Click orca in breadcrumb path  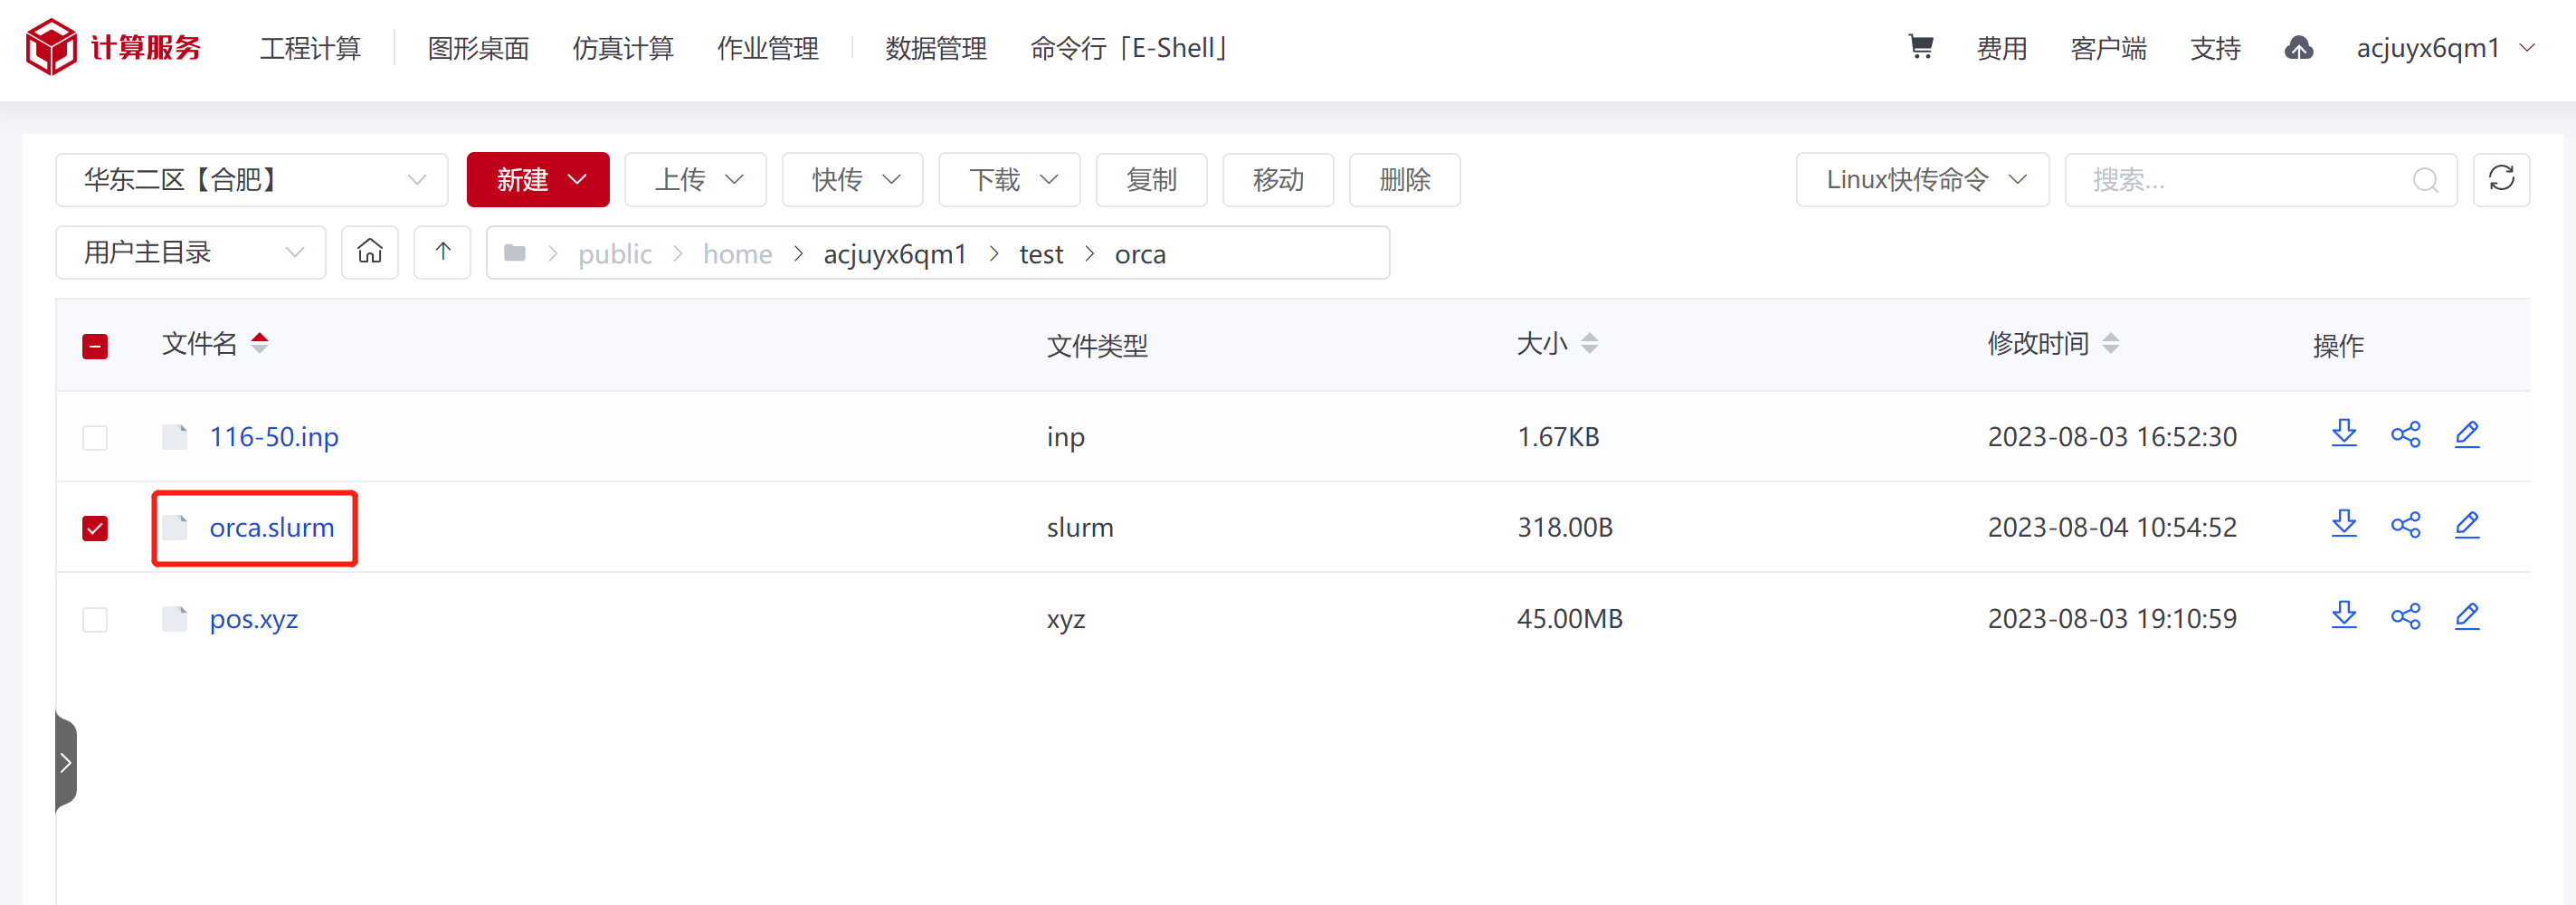coord(1140,254)
